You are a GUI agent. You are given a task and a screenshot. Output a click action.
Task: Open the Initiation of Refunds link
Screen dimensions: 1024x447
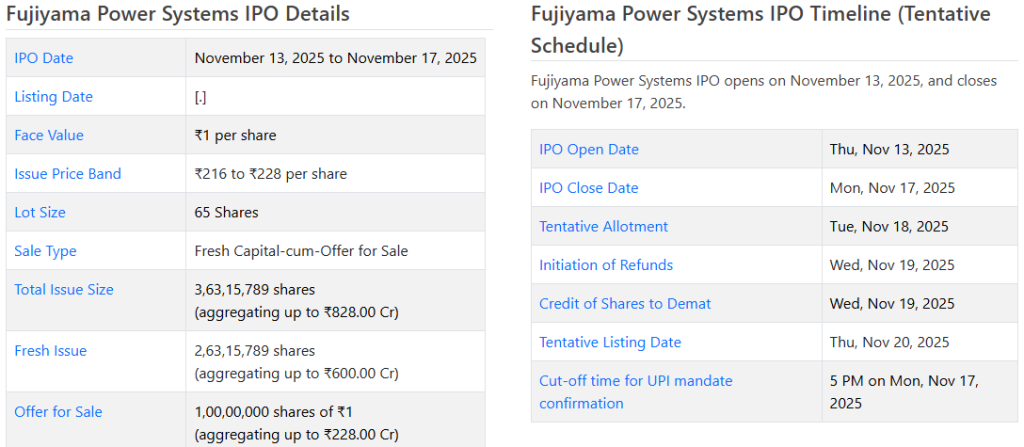[x=606, y=265]
